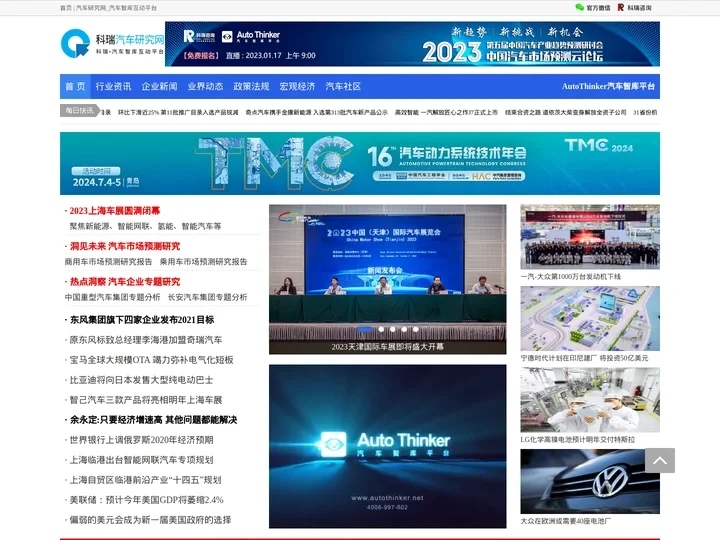The image size is (720, 540).
Task: Open the TMC 2024 汽车动力系统技术年会 banner
Action: [360, 163]
